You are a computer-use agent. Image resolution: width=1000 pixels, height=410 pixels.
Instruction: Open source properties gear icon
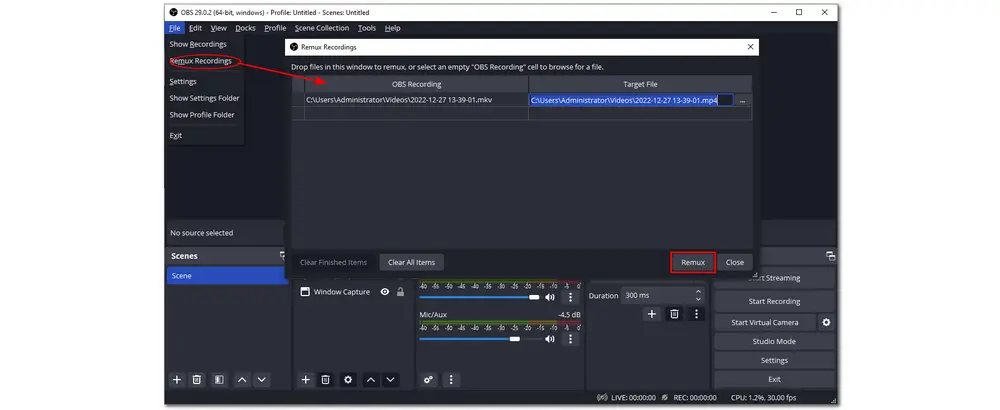tap(348, 380)
